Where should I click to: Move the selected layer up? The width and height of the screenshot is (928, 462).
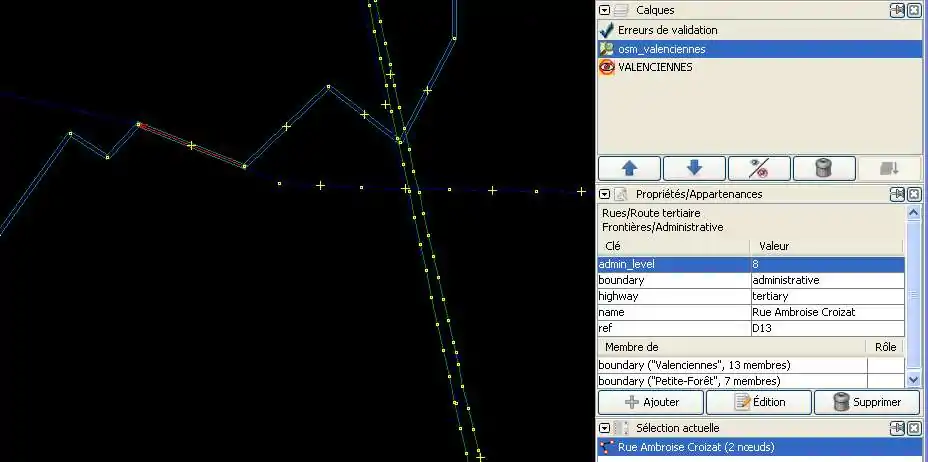627,168
